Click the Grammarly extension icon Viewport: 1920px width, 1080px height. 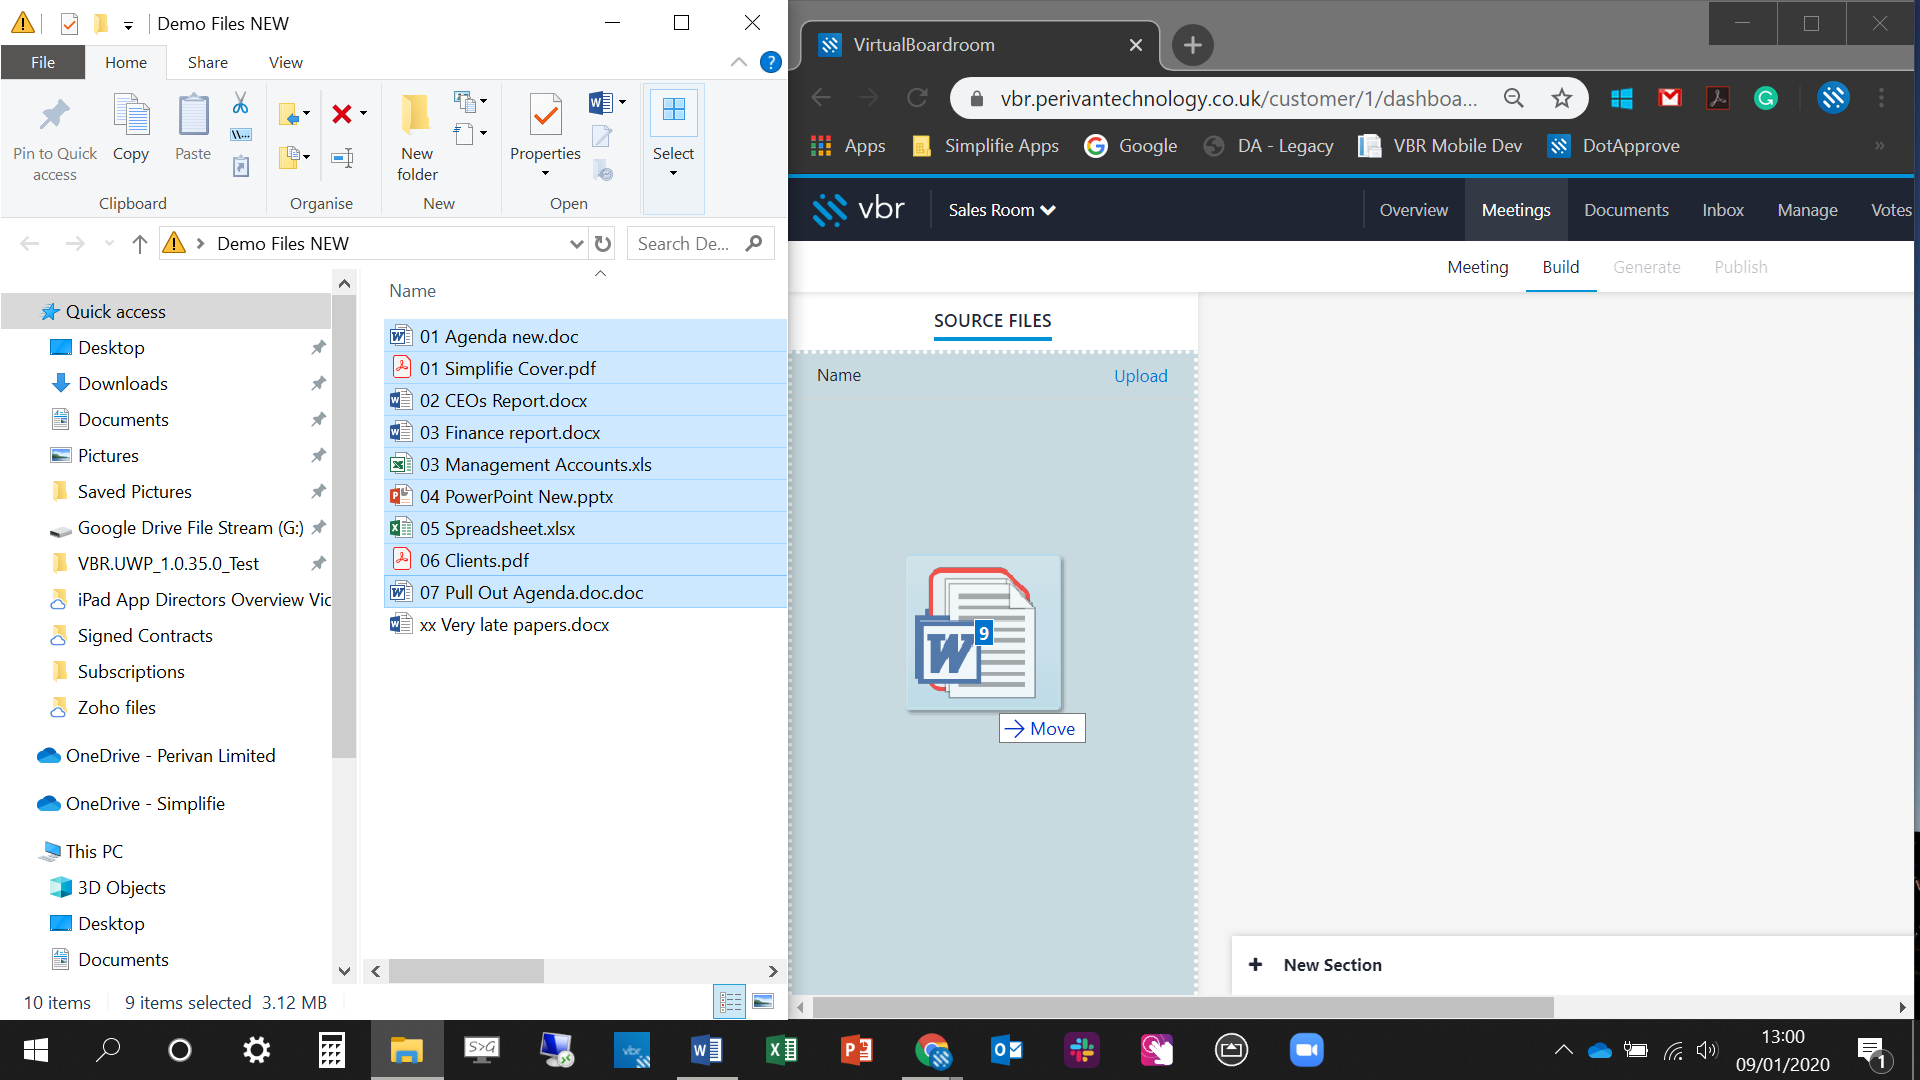tap(1766, 98)
